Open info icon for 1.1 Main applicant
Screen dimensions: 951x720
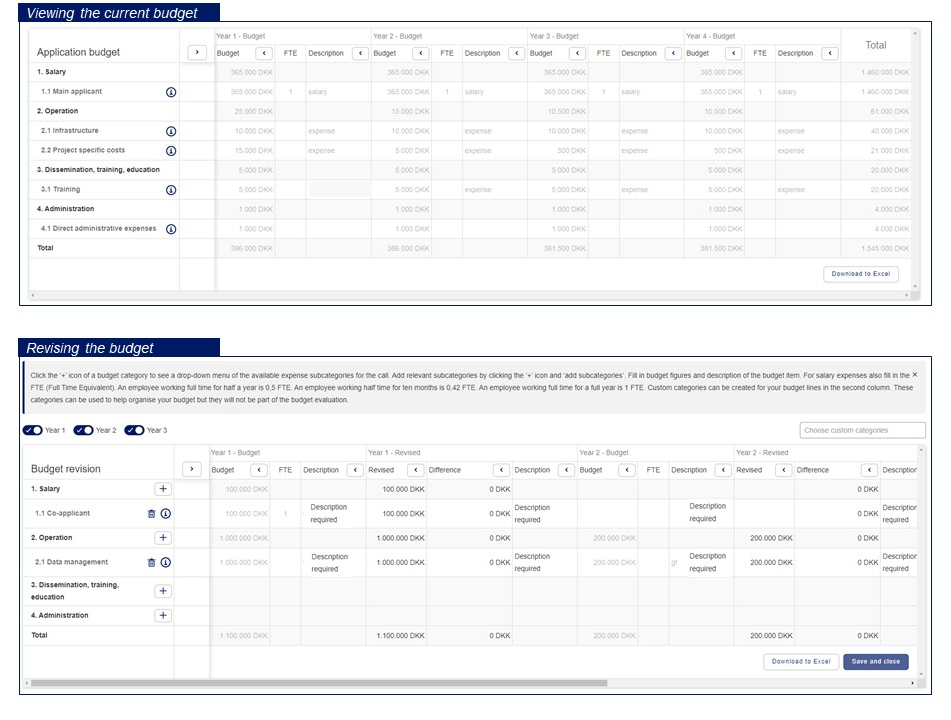(x=171, y=92)
